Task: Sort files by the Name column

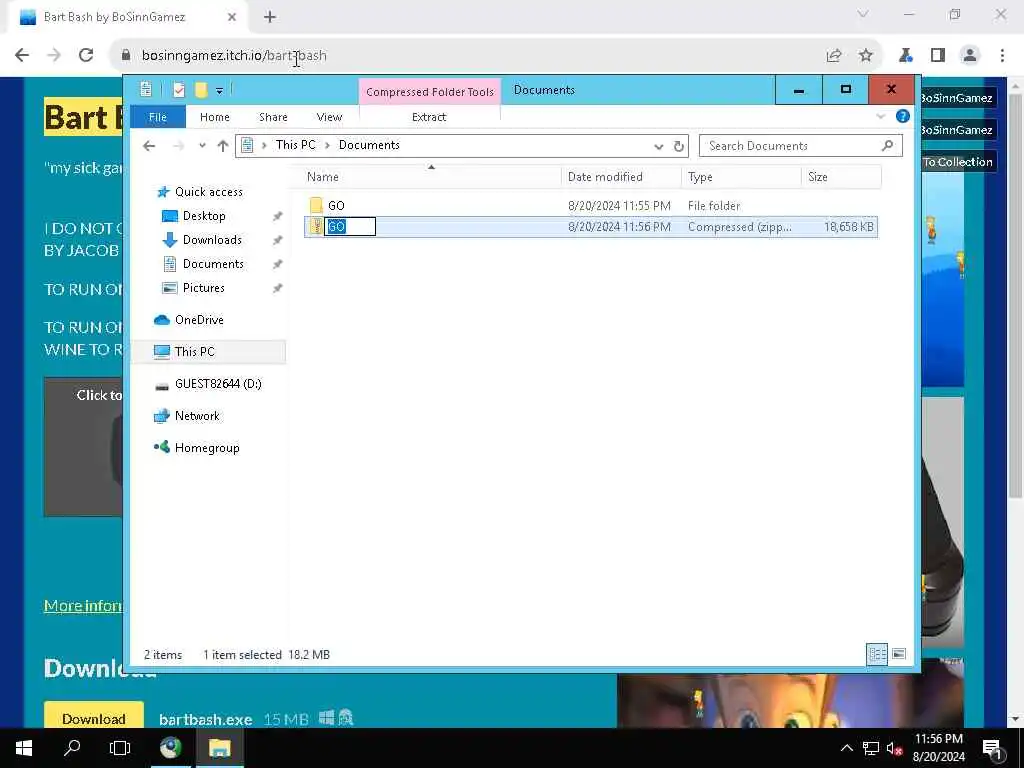Action: tap(431, 177)
